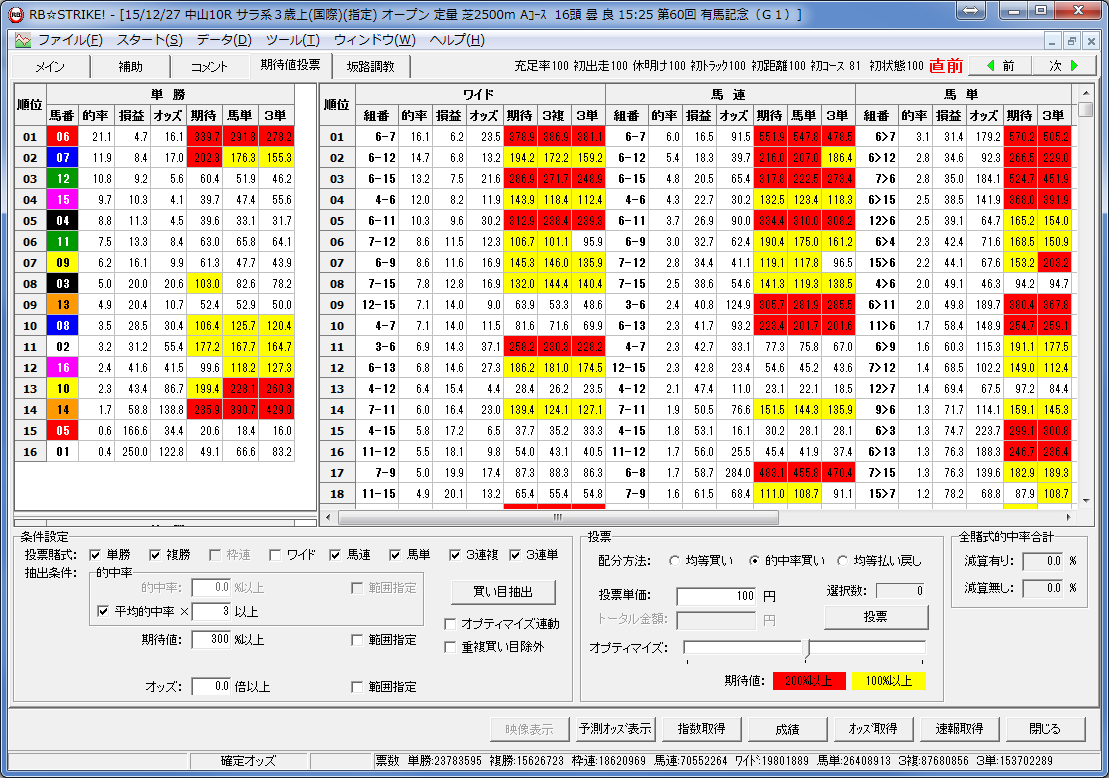
Task: Select 的中率買い allocation radio button
Action: 755,561
